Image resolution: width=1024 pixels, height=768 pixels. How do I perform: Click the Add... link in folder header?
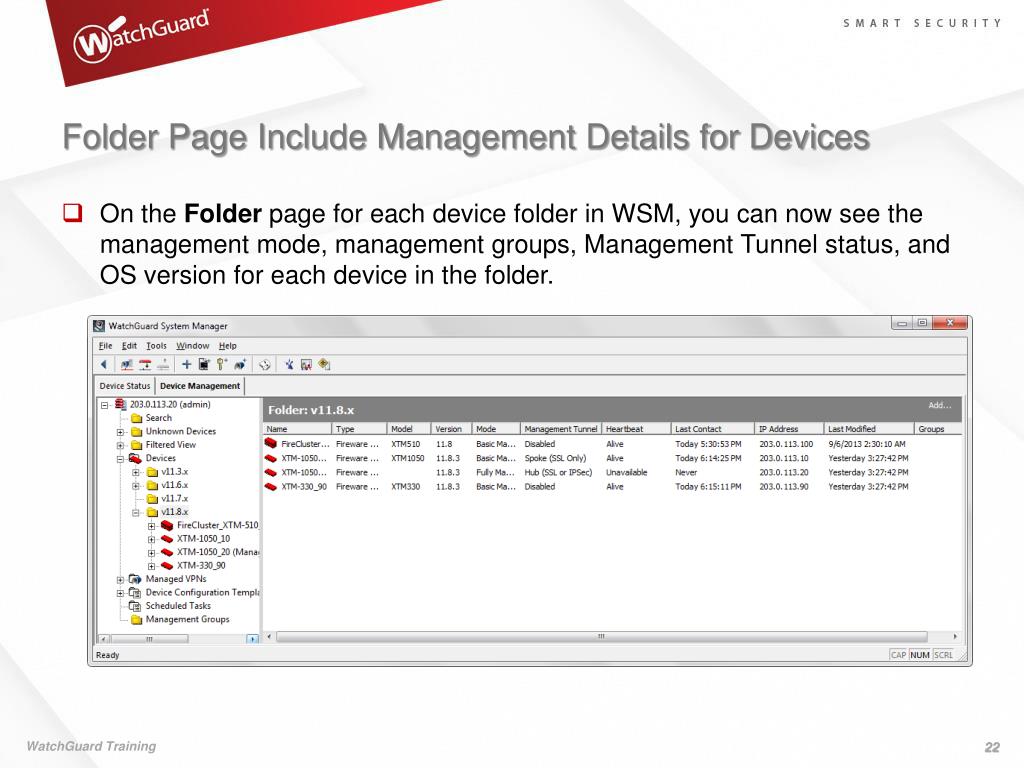pos(940,406)
